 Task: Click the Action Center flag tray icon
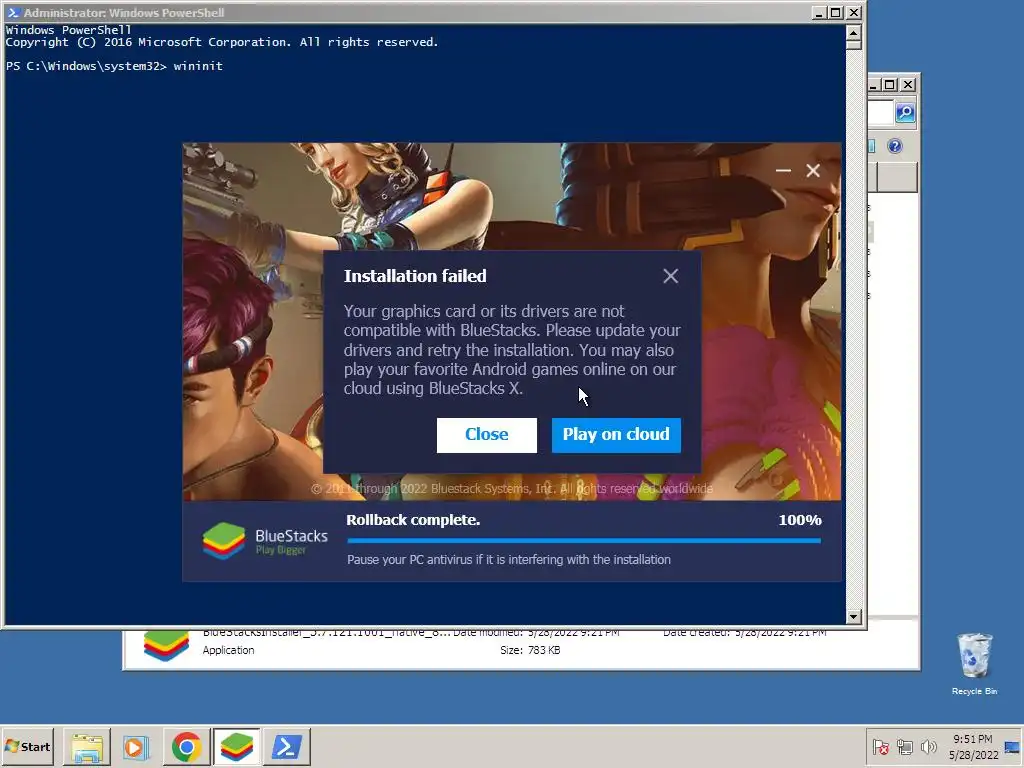click(880, 746)
